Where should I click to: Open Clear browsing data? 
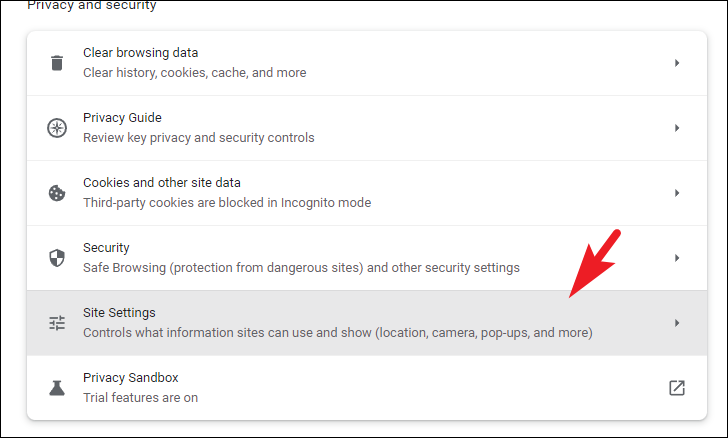click(367, 63)
